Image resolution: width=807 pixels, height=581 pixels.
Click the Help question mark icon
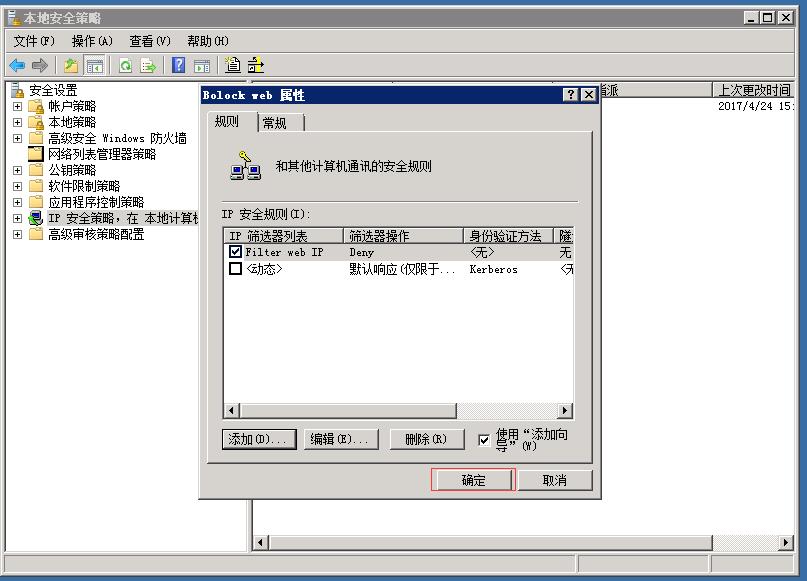[x=177, y=67]
